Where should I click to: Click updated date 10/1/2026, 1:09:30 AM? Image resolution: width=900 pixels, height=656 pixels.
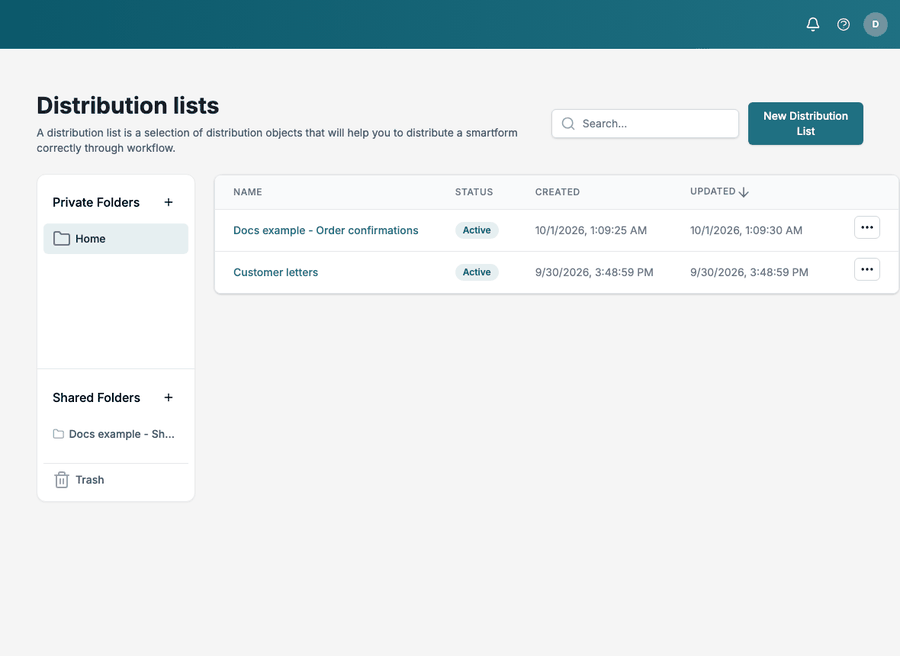coord(746,230)
